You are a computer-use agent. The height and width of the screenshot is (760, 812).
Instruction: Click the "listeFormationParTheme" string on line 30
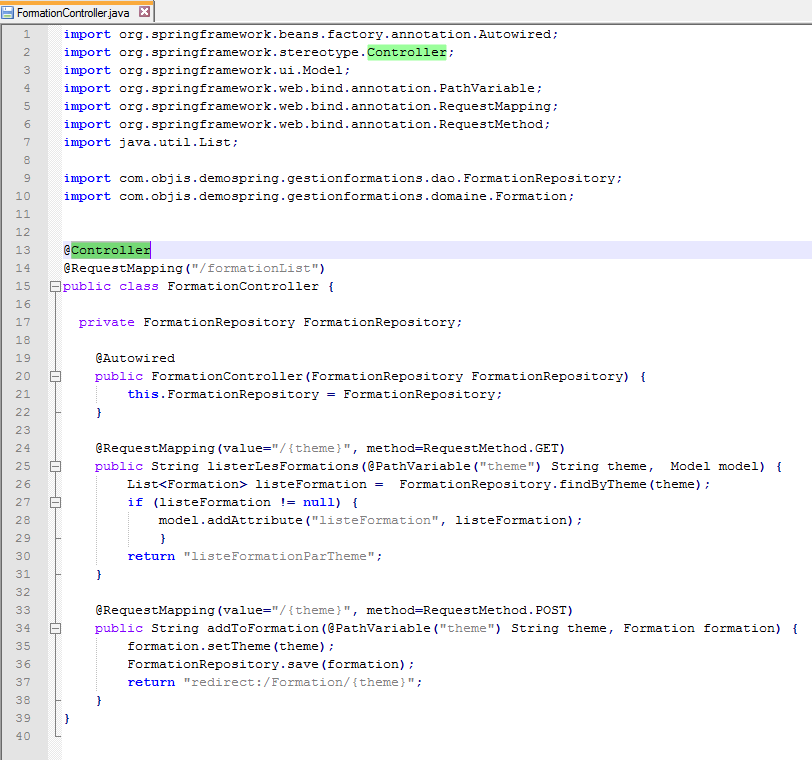coord(279,557)
